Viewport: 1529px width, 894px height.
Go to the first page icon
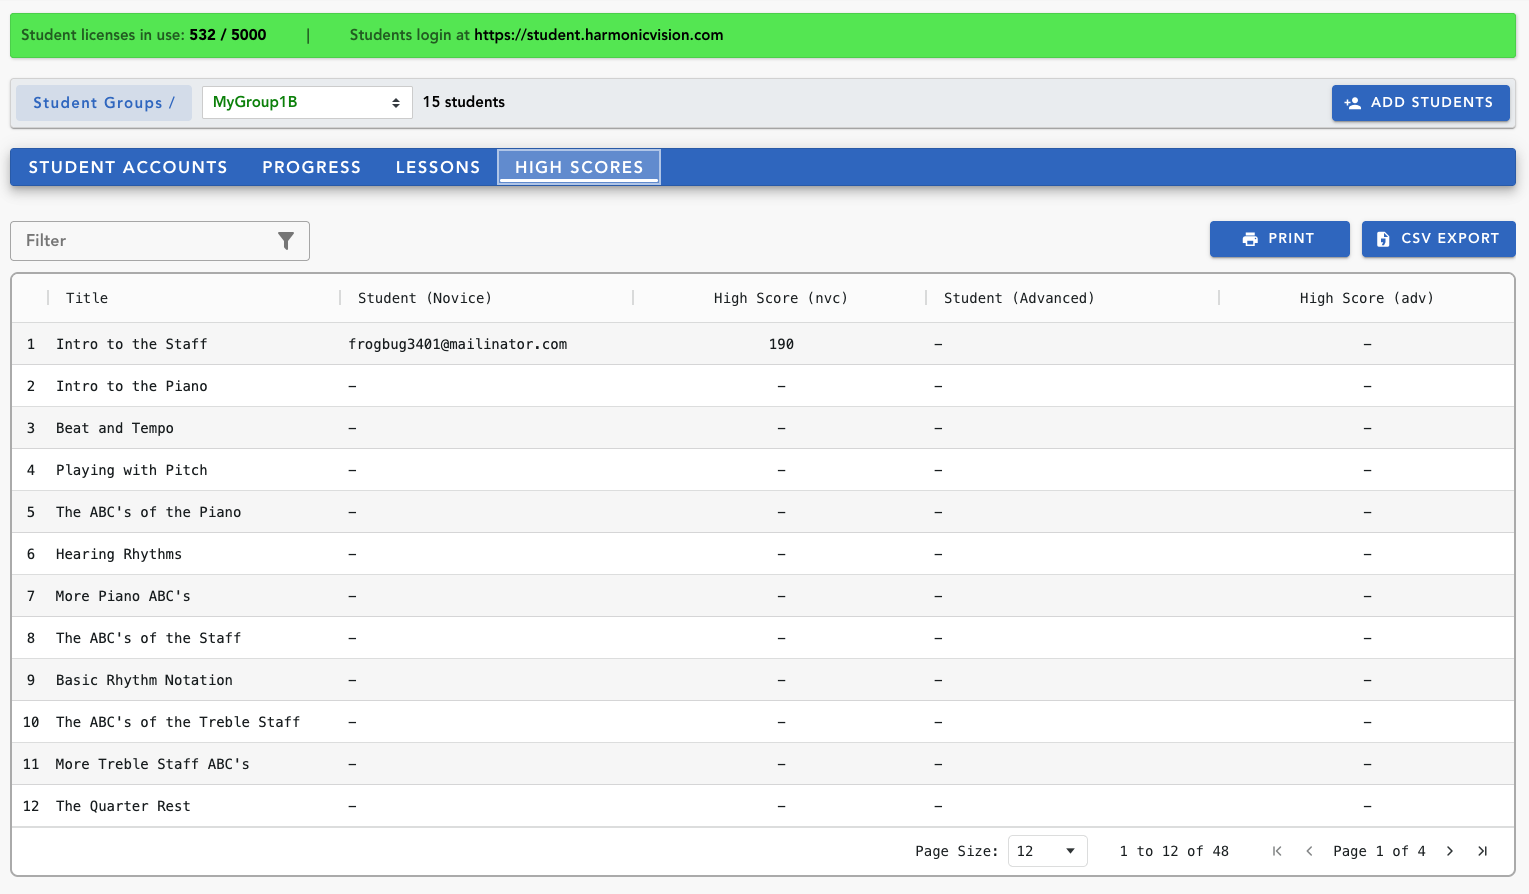point(1277,851)
